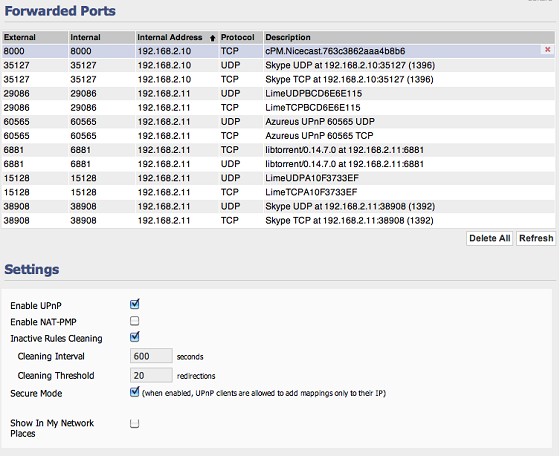Image resolution: width=560 pixels, height=456 pixels.
Task: Select the libtorrent 6881 TCP row
Action: 279,150
